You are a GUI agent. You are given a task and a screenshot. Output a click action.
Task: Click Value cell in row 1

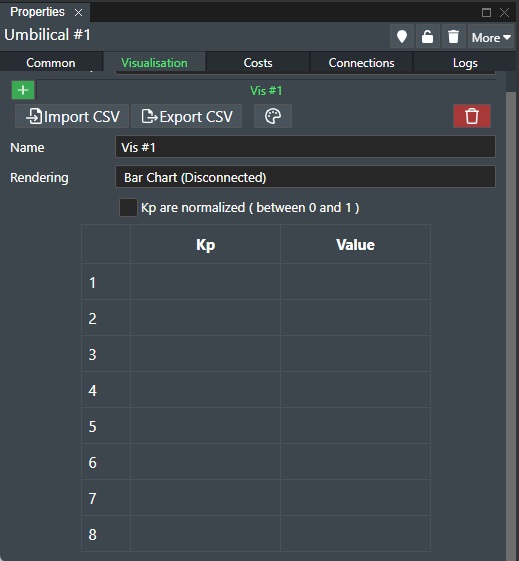pos(356,282)
